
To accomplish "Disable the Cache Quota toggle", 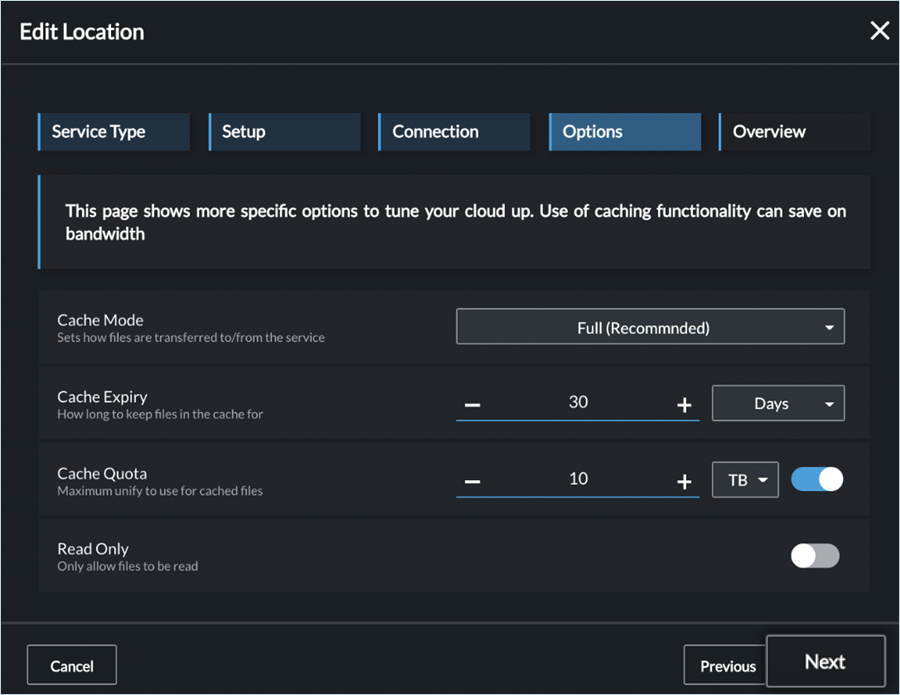I will click(x=817, y=479).
